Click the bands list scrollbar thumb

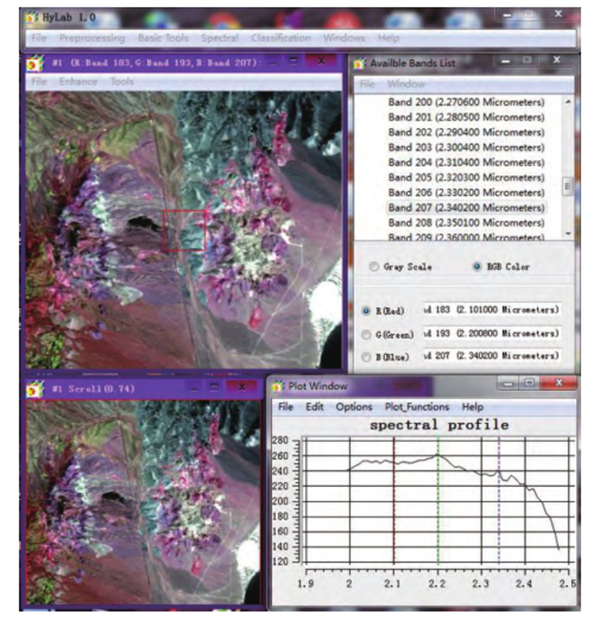[x=568, y=186]
